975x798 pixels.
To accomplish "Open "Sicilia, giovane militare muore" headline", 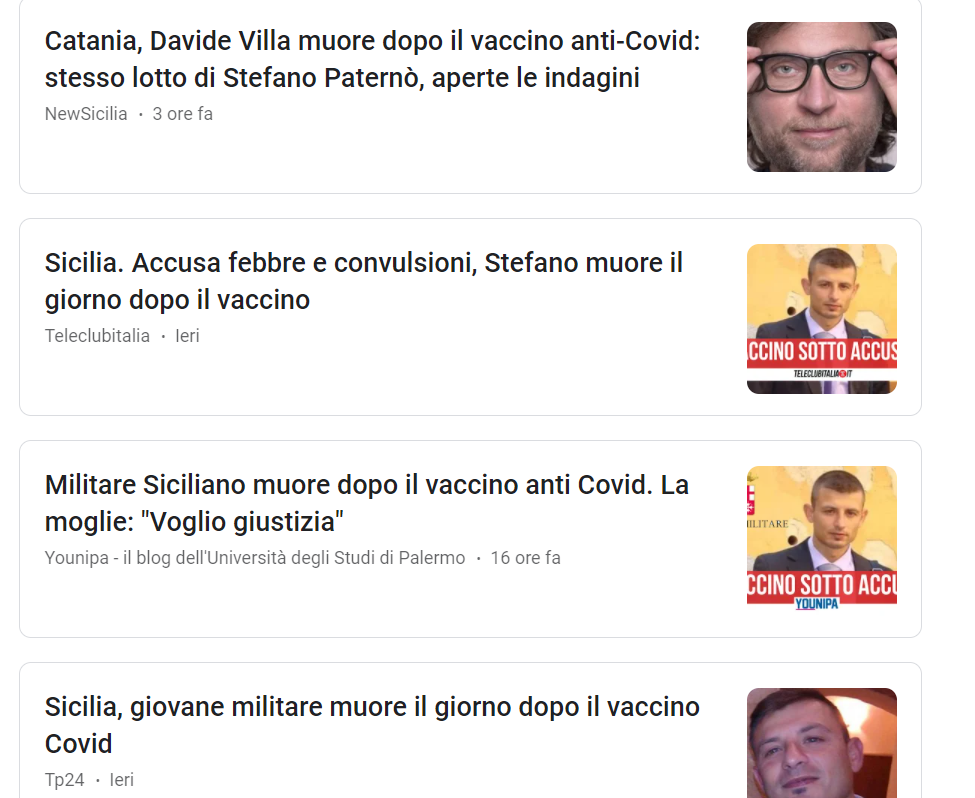I will click(x=372, y=725).
